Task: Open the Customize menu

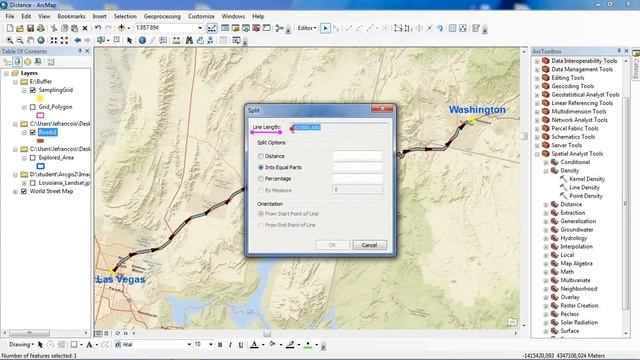Action: click(201, 16)
